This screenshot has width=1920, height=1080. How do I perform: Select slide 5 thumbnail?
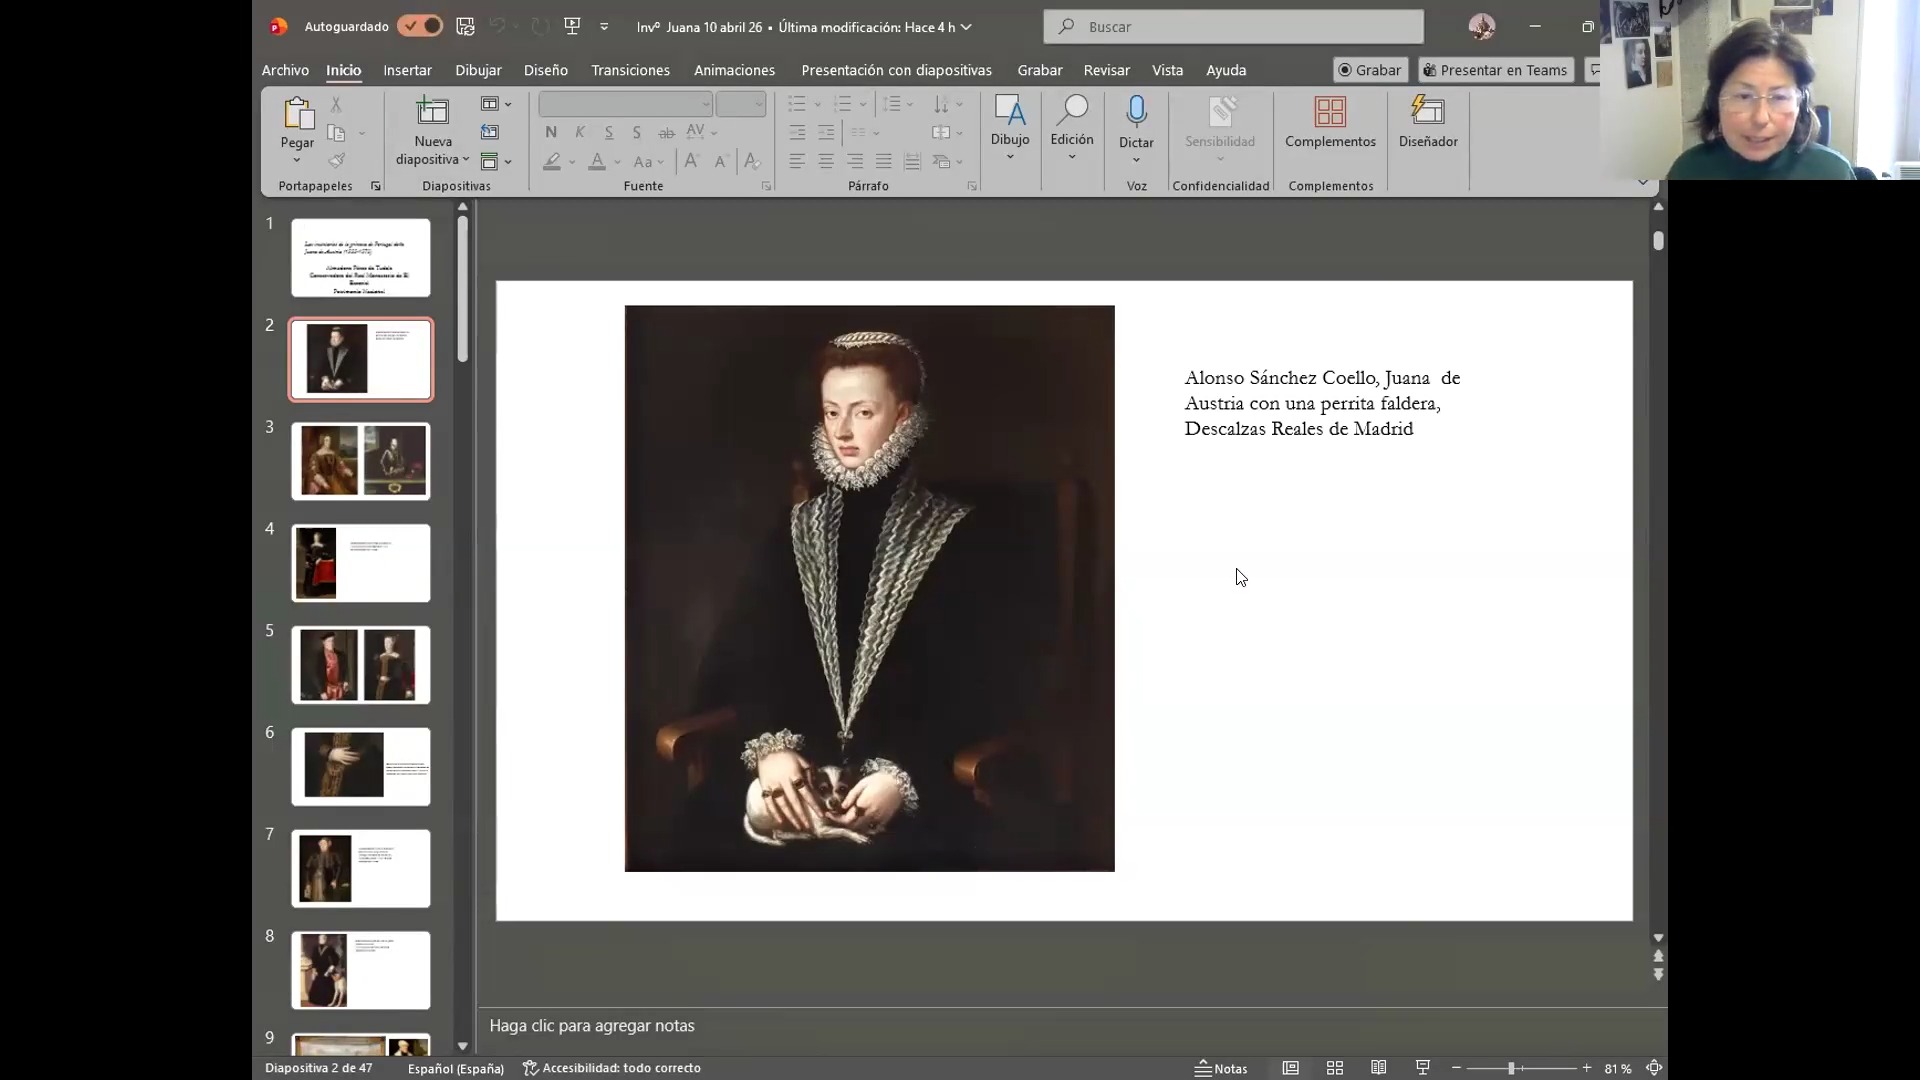tap(361, 665)
